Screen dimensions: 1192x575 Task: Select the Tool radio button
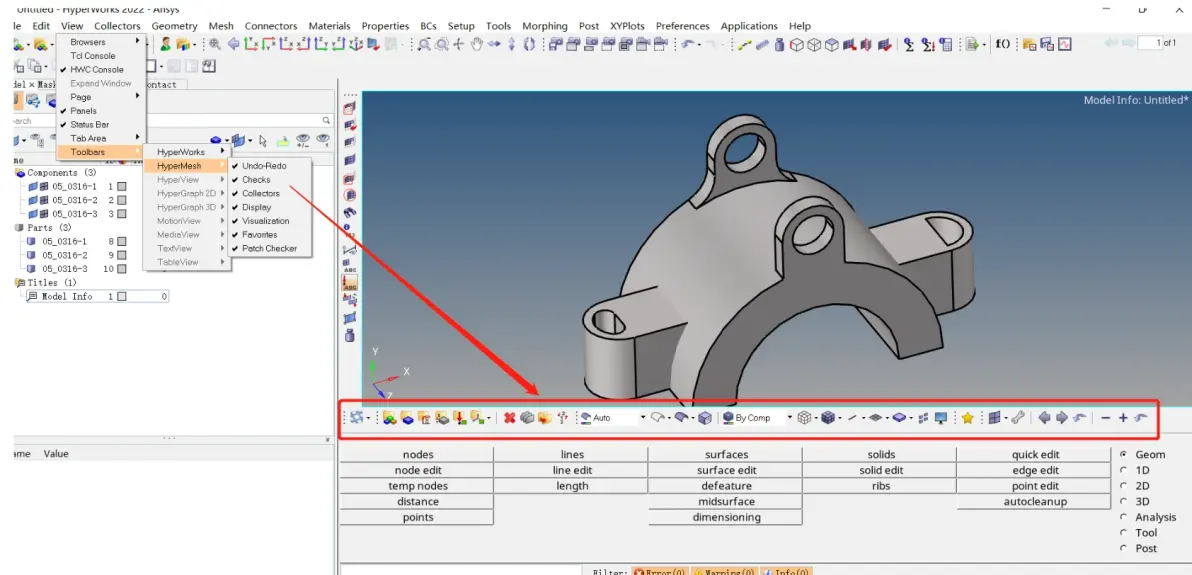click(1124, 532)
